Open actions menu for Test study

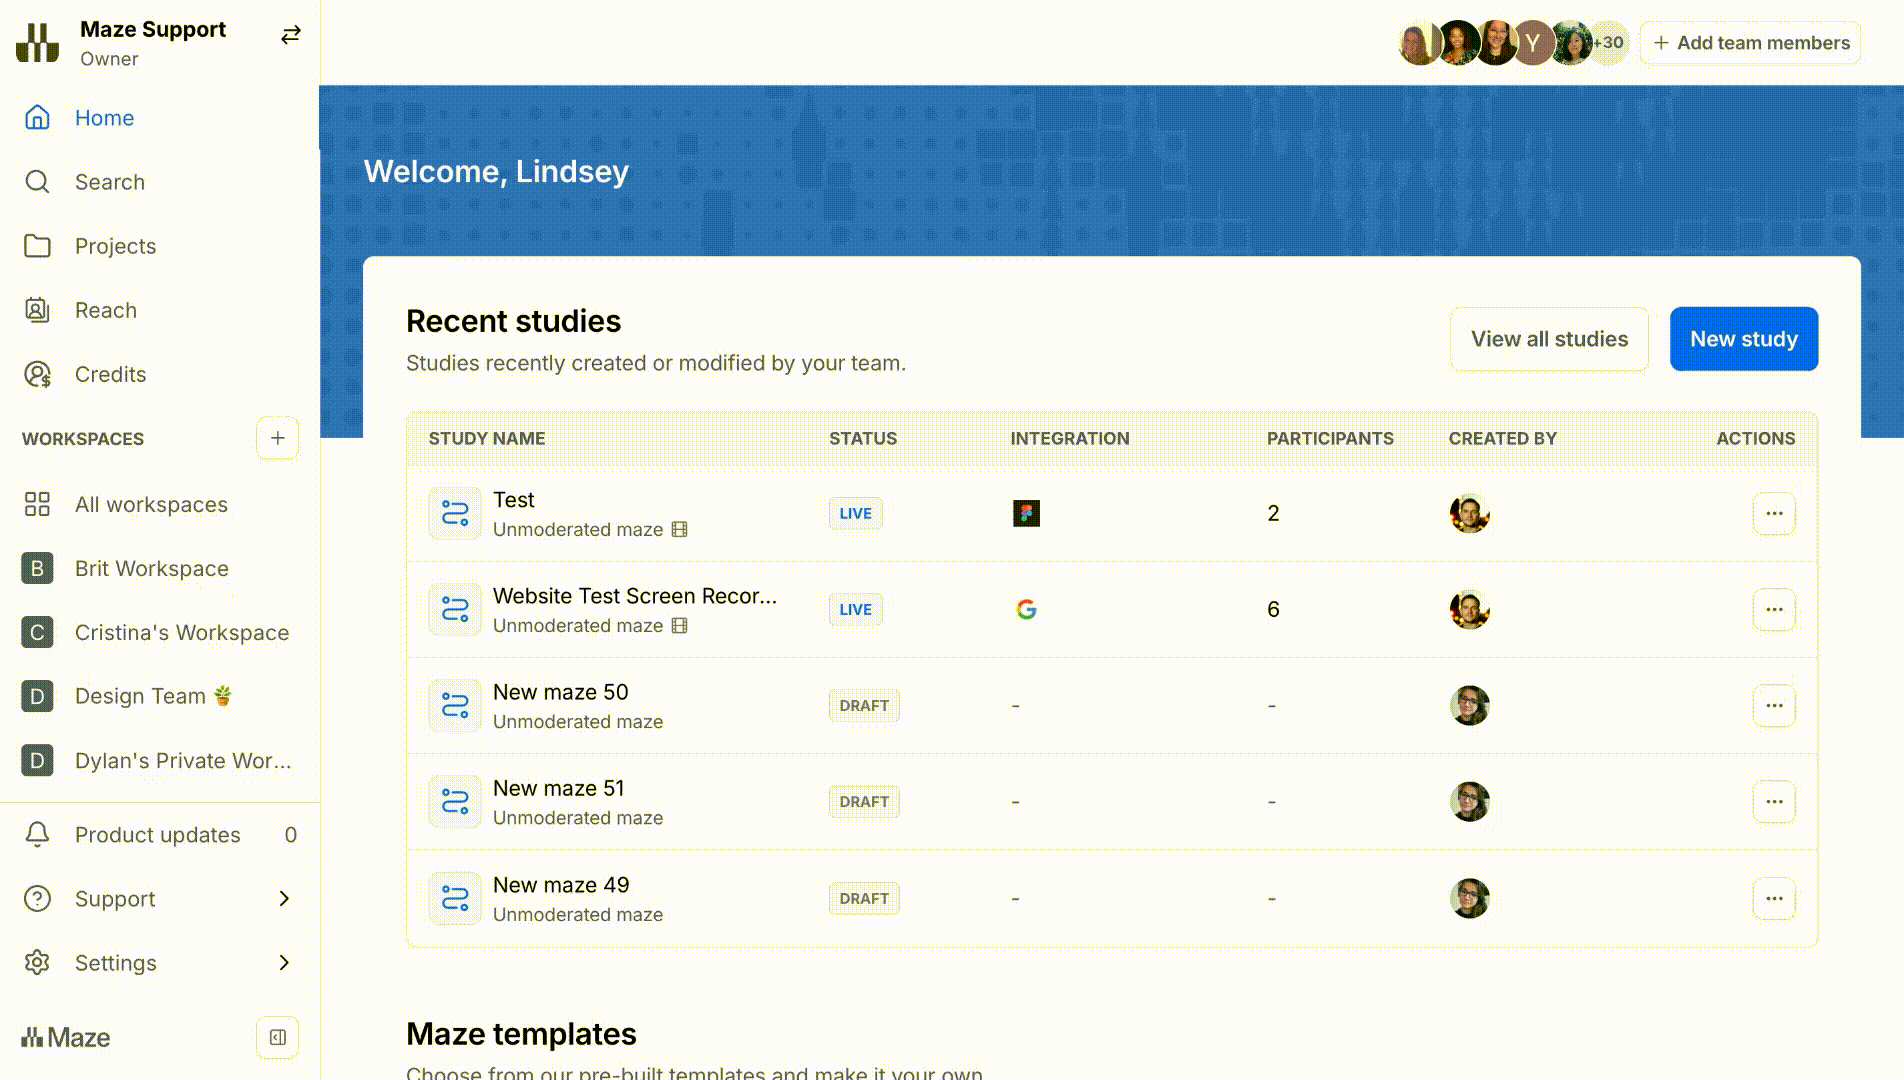(1774, 513)
